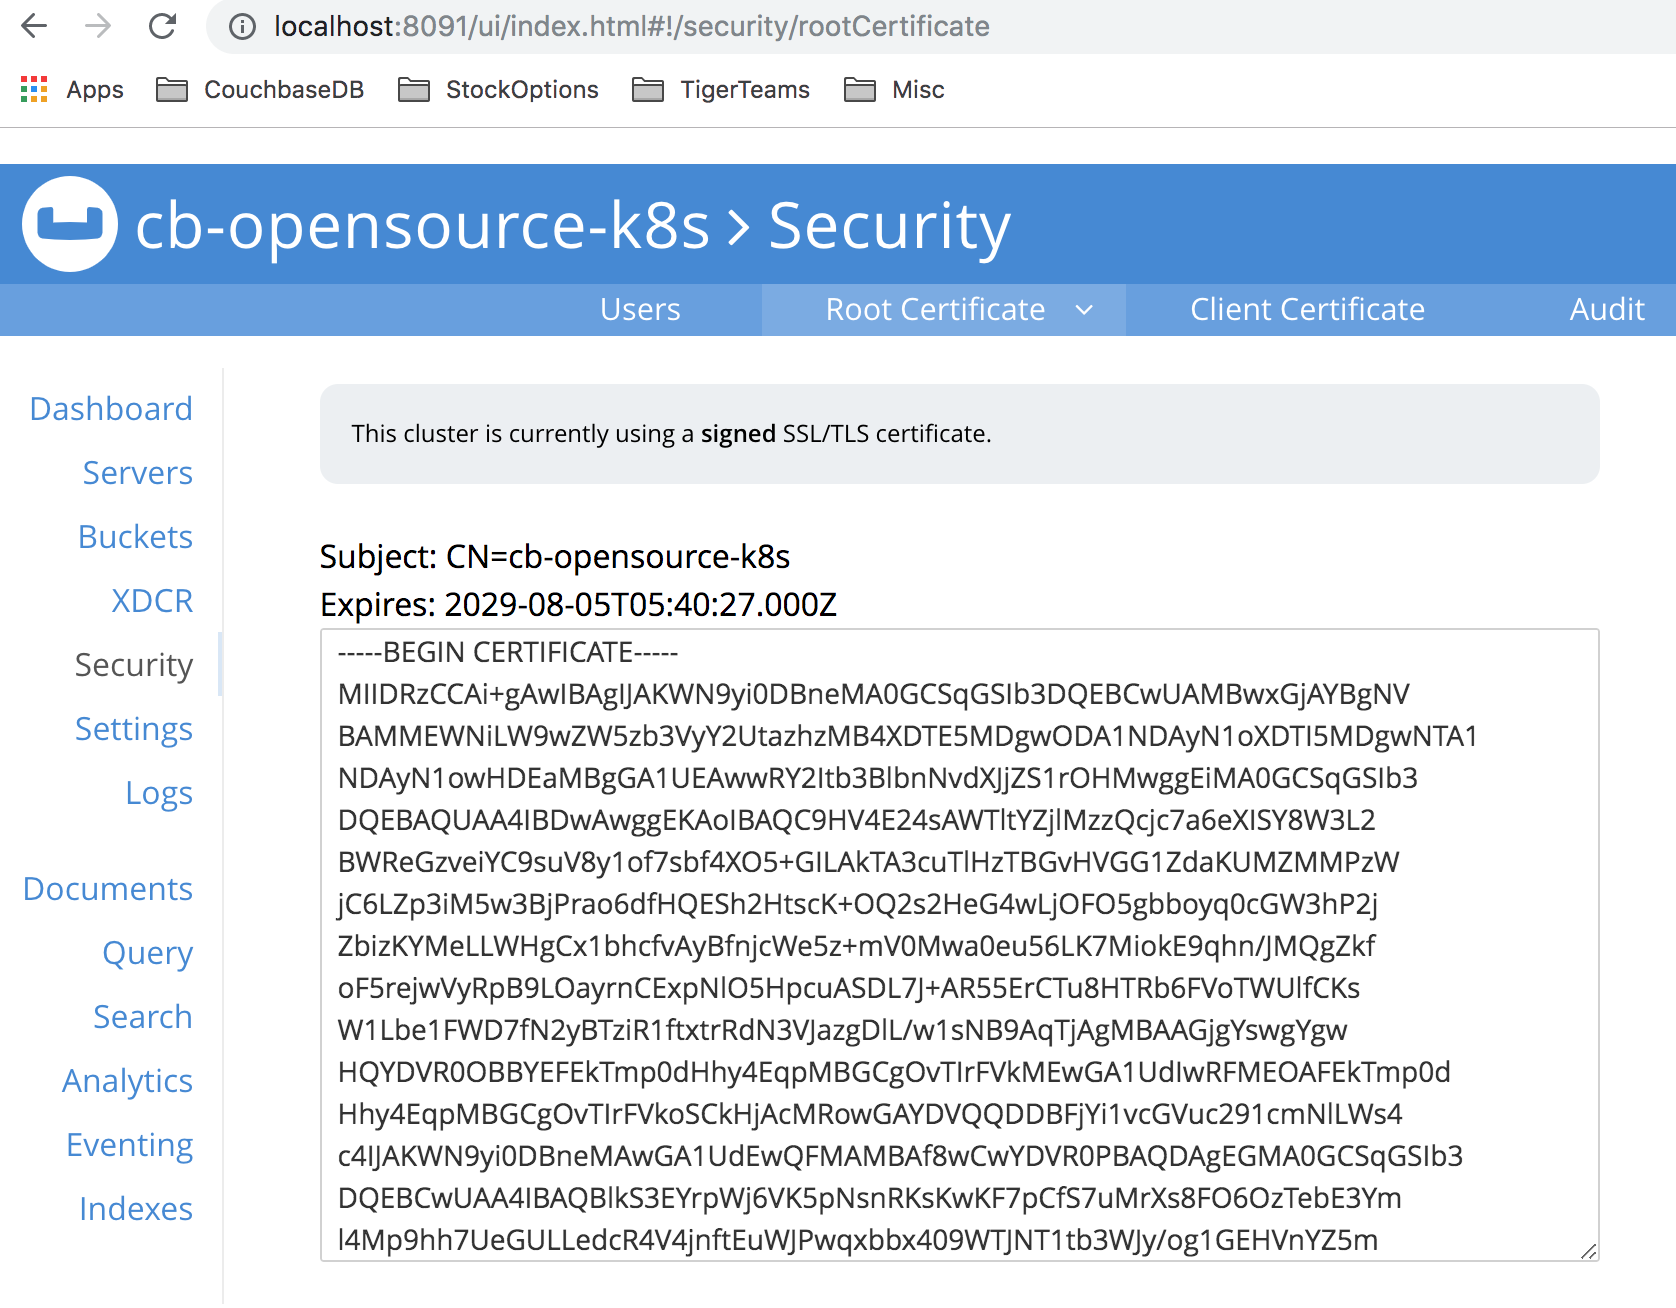Click the Couchbase logo icon
Viewport: 1676px width, 1308px height.
[x=70, y=224]
